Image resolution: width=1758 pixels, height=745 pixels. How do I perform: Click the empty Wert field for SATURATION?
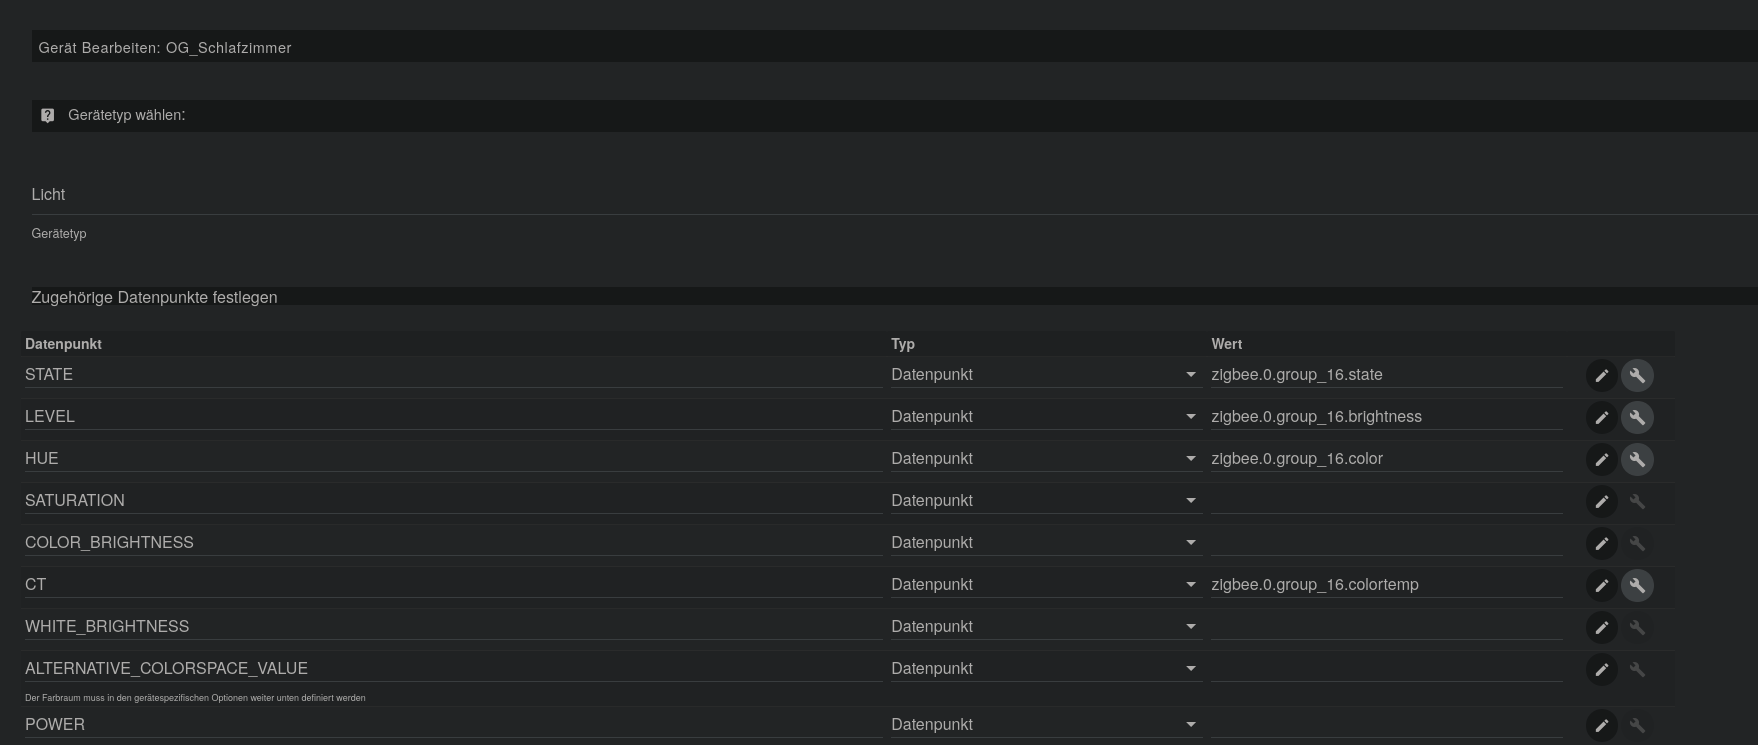click(1385, 501)
